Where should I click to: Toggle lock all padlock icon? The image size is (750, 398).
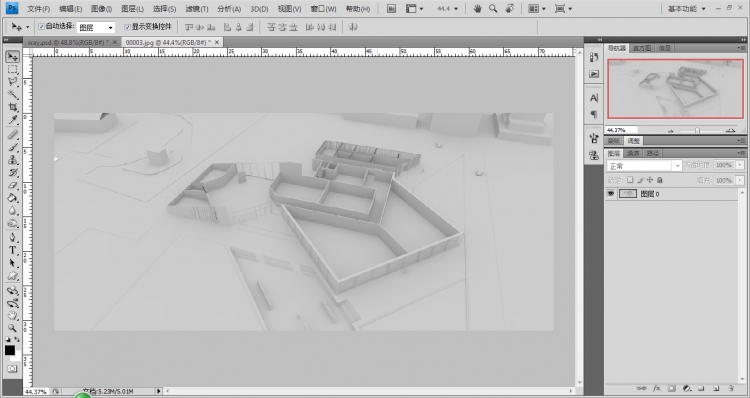[x=660, y=180]
